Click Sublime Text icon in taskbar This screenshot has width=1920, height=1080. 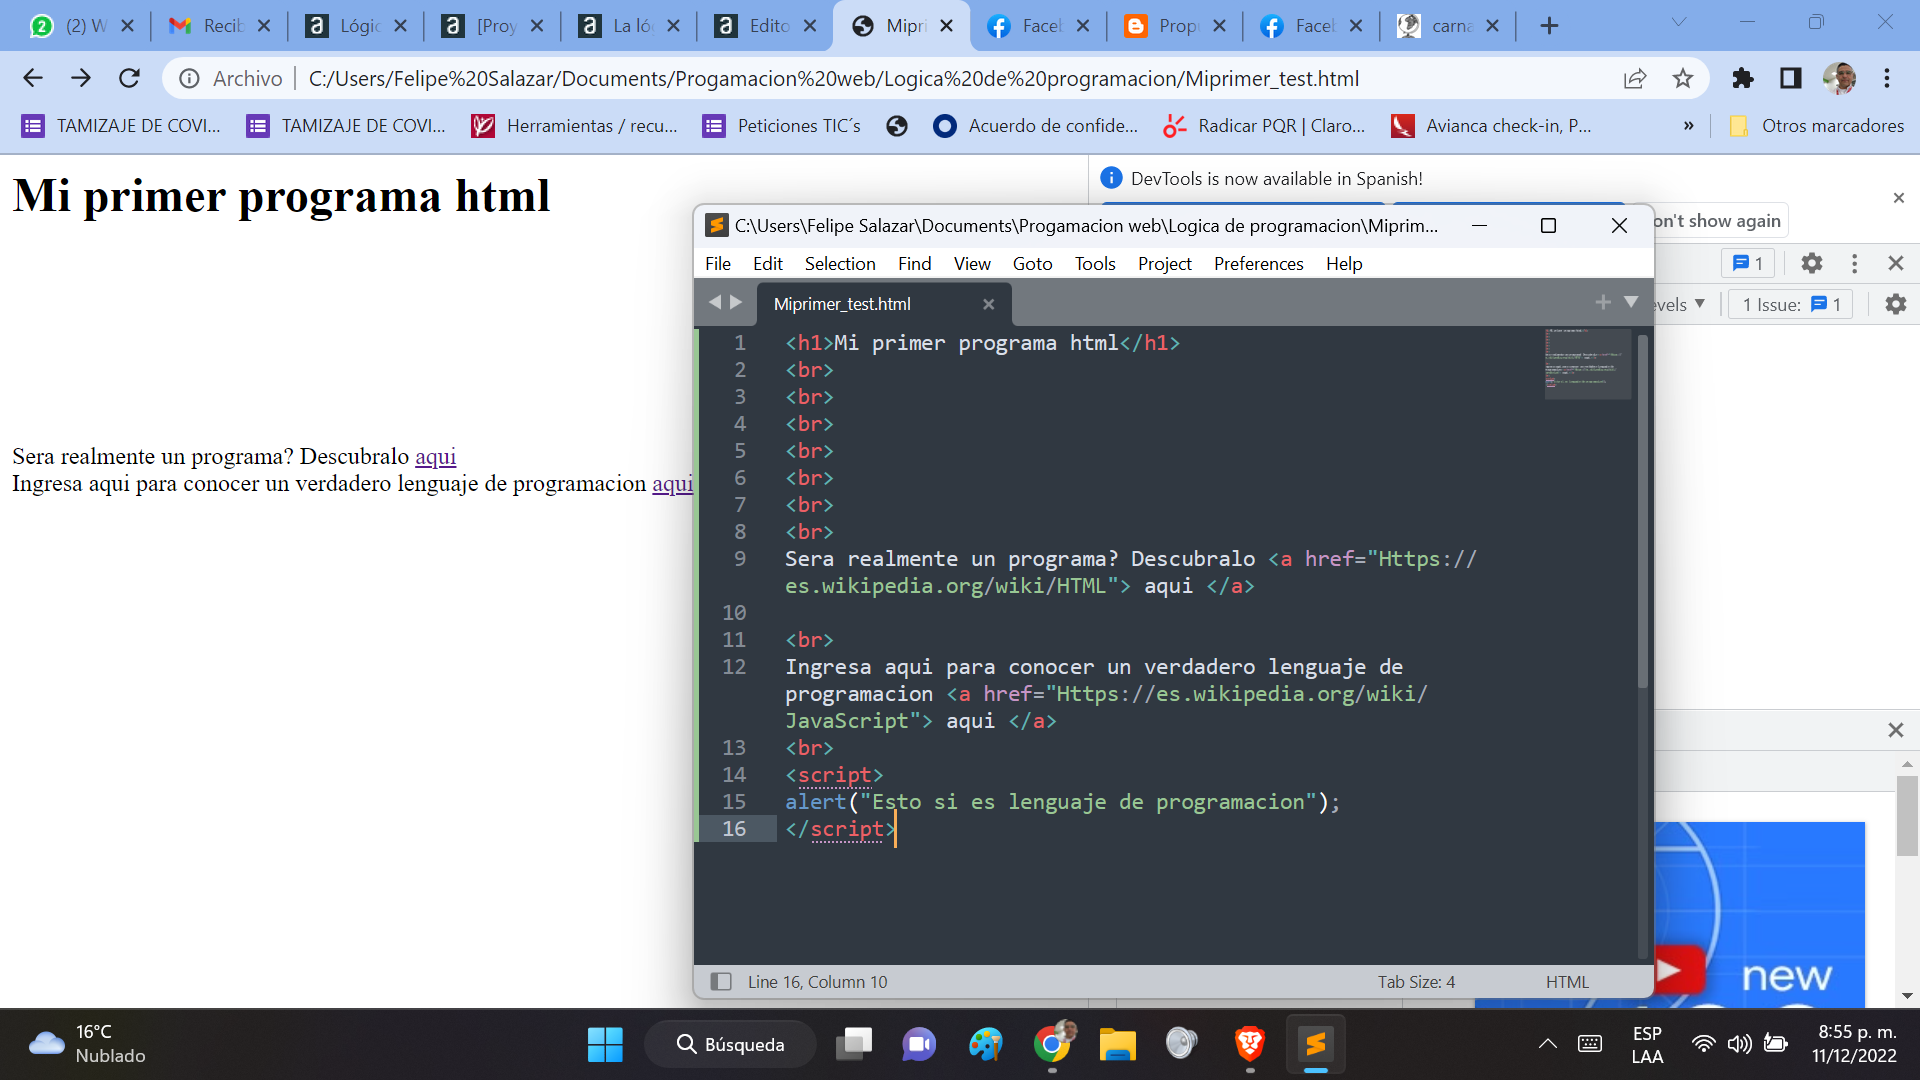1315,1045
